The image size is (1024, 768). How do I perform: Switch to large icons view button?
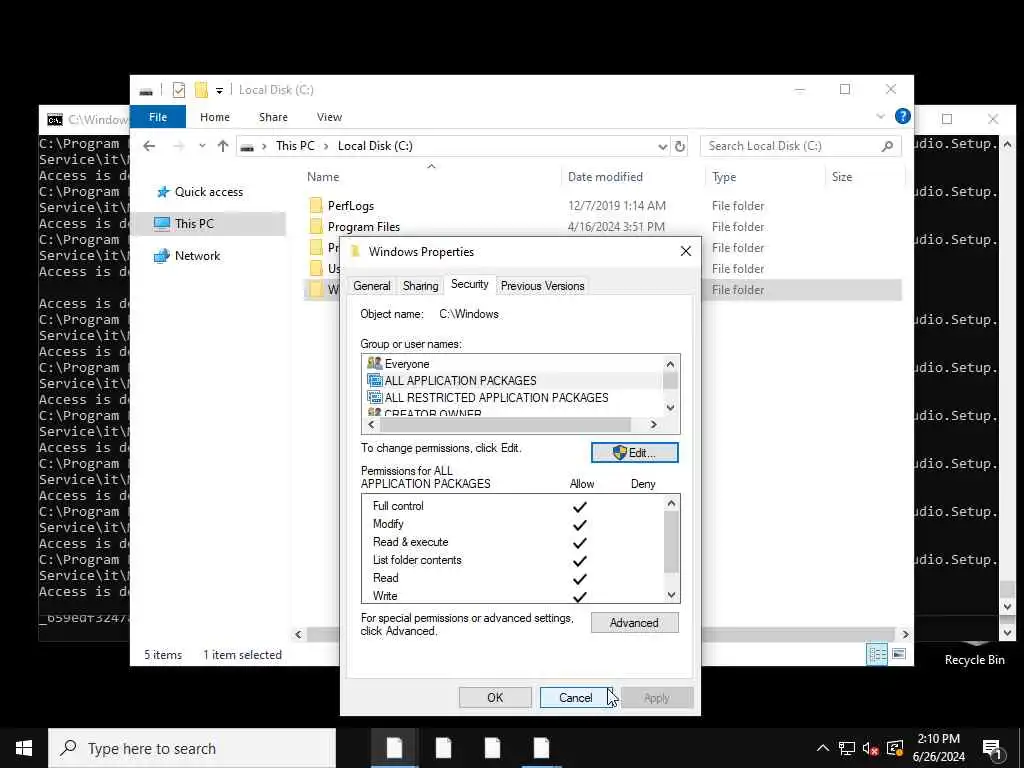click(899, 654)
